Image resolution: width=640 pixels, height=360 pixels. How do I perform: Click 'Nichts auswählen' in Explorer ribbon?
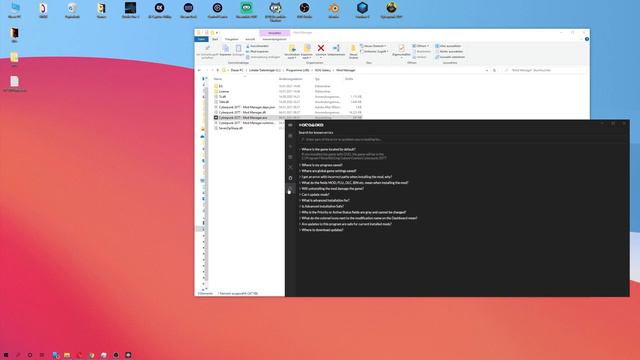449,51
